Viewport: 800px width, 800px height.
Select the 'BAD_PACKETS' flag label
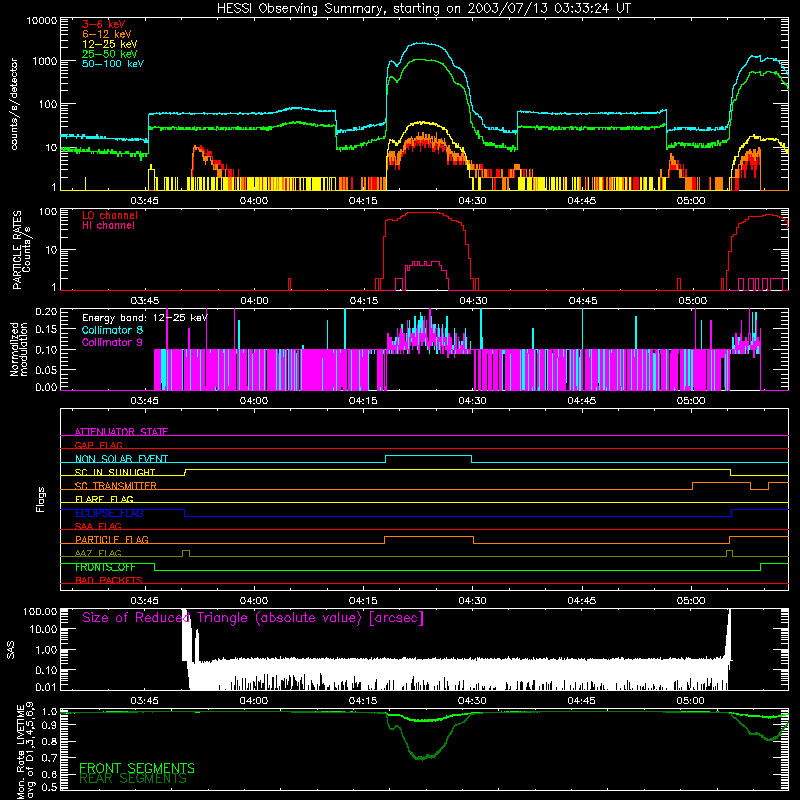pos(109,580)
